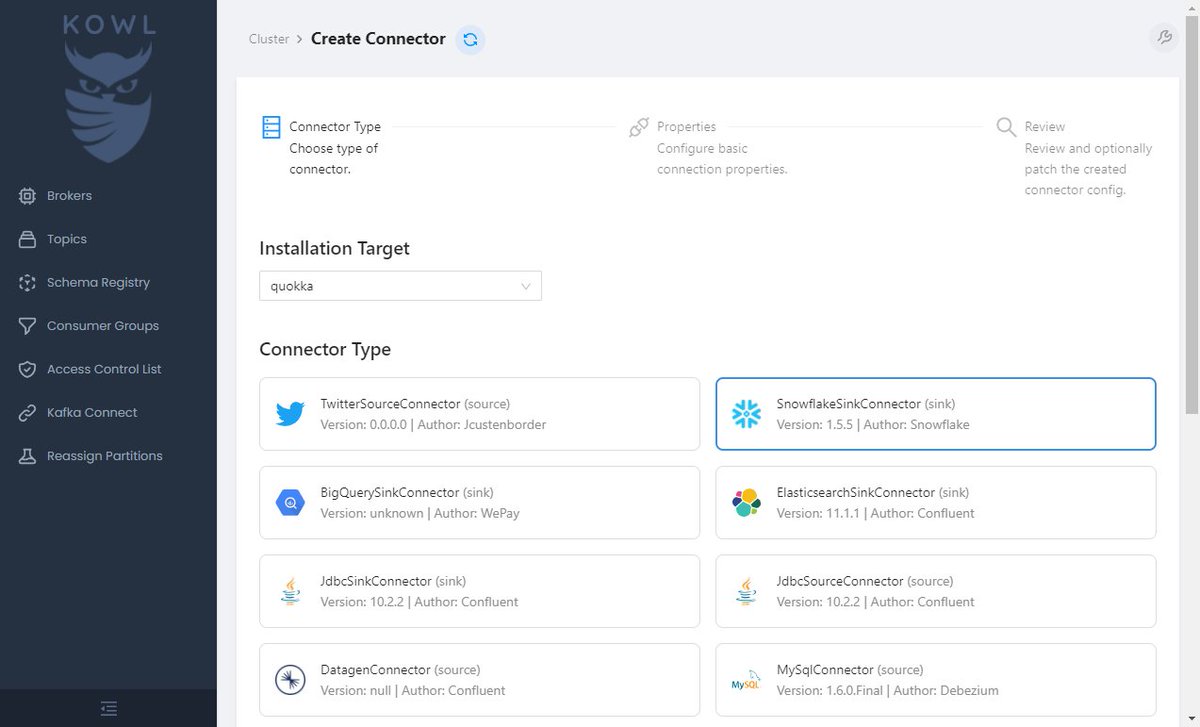
Task: Click the Reassign Partitions flask icon
Action: click(28, 456)
